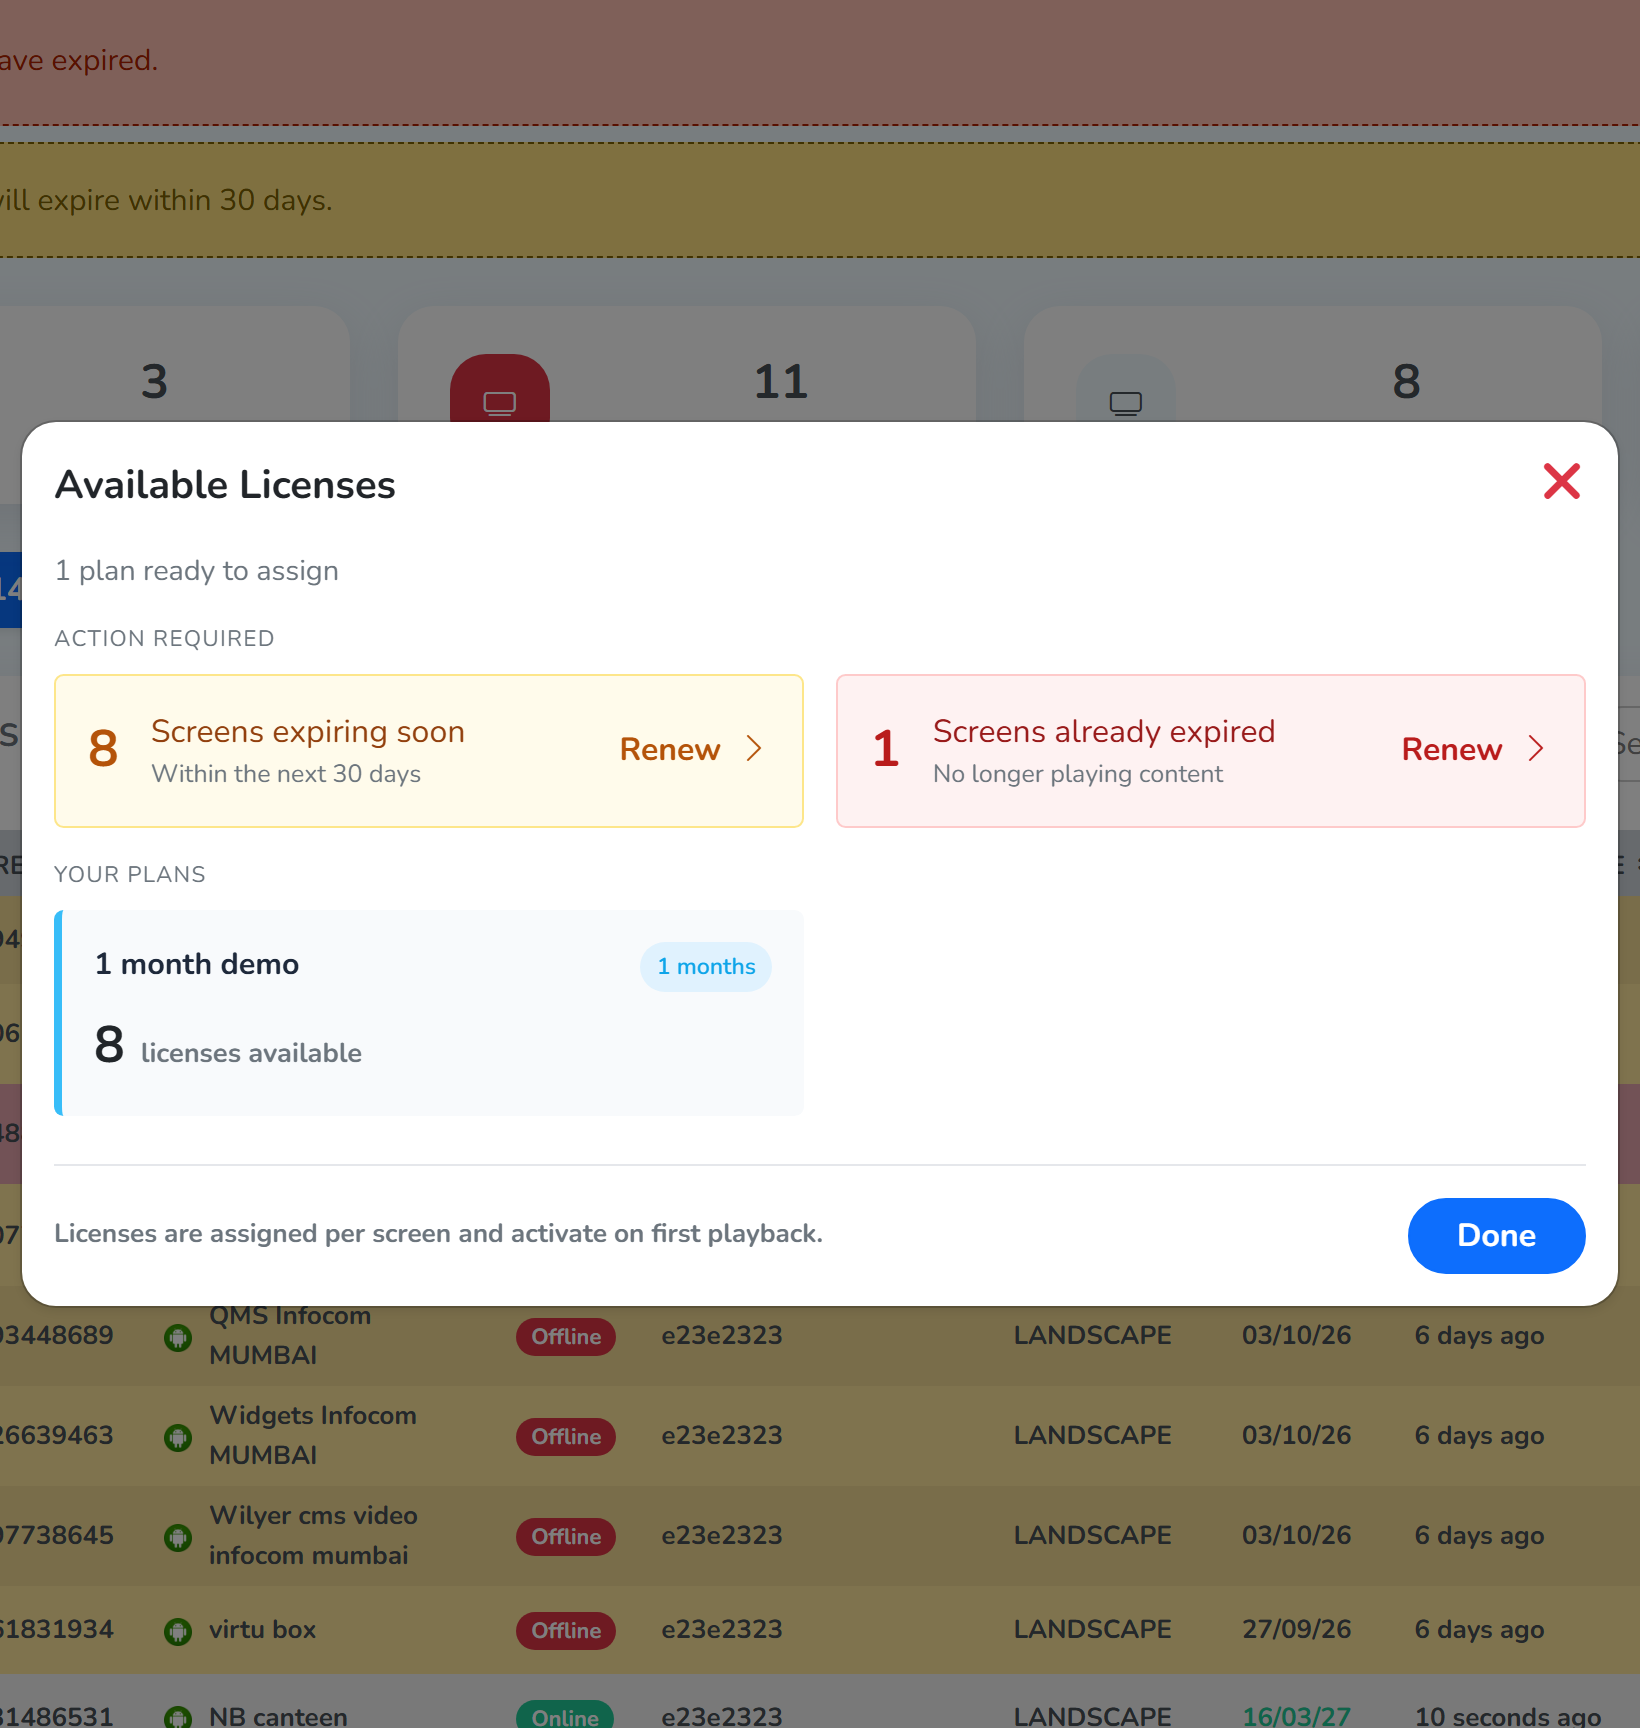Renew the screens expiring soon
The image size is (1640, 1728).
pos(670,749)
